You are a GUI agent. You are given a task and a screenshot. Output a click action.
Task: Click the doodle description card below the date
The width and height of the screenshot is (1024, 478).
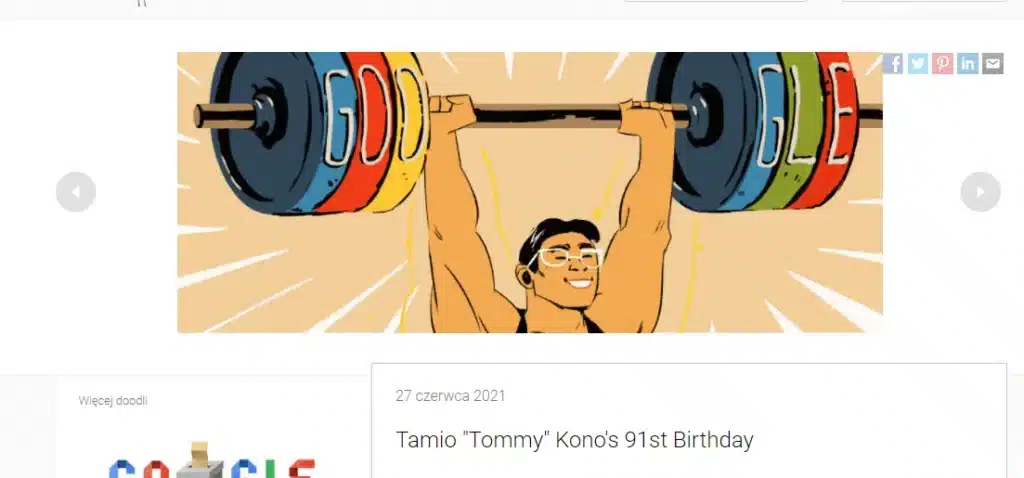689,421
